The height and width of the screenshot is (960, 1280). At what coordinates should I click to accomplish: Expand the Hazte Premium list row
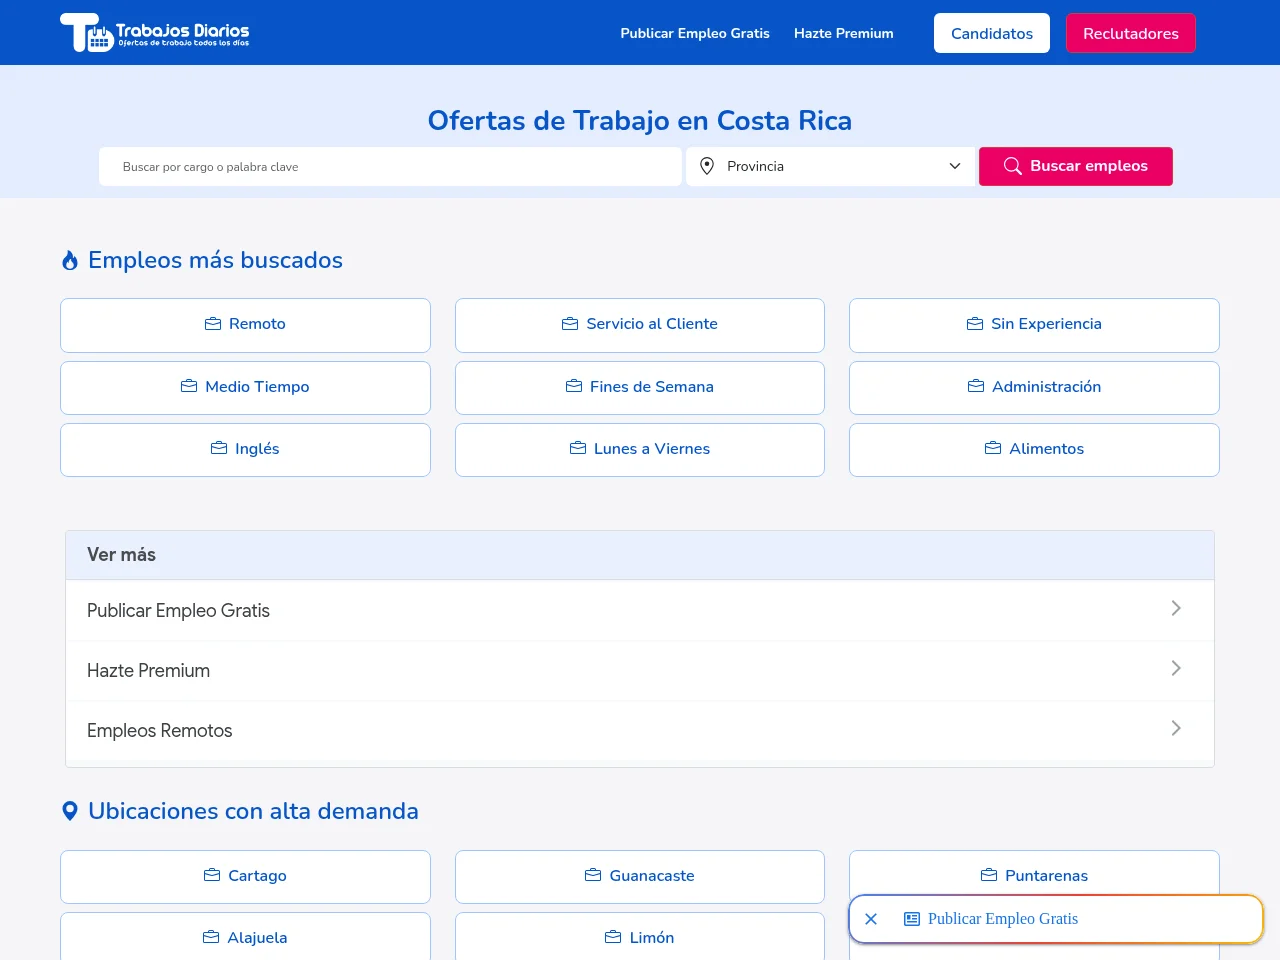click(640, 671)
